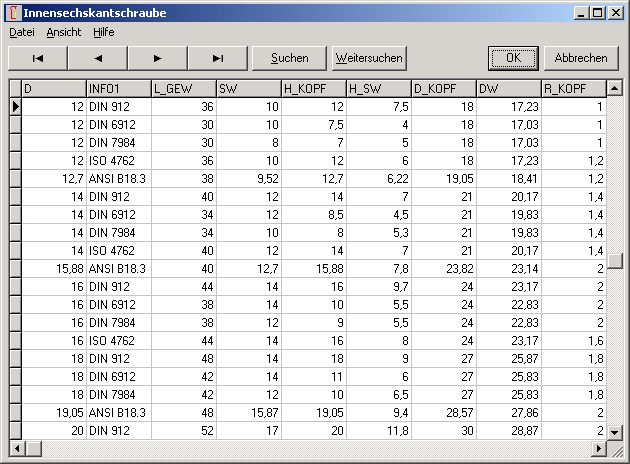Click the vertical scrollbar down arrow
630x464 pixels.
point(616,431)
